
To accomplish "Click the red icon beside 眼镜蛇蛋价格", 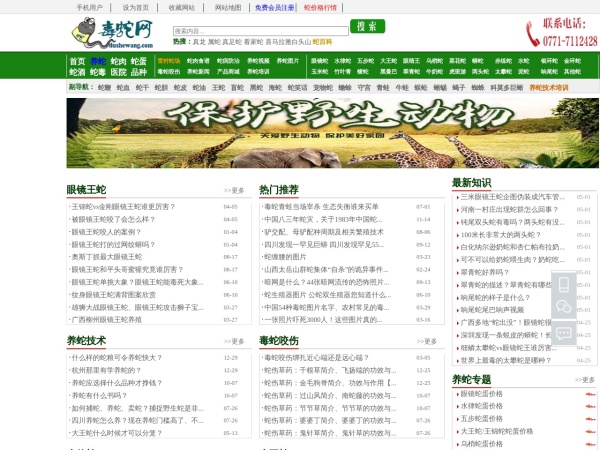I will [590, 394].
